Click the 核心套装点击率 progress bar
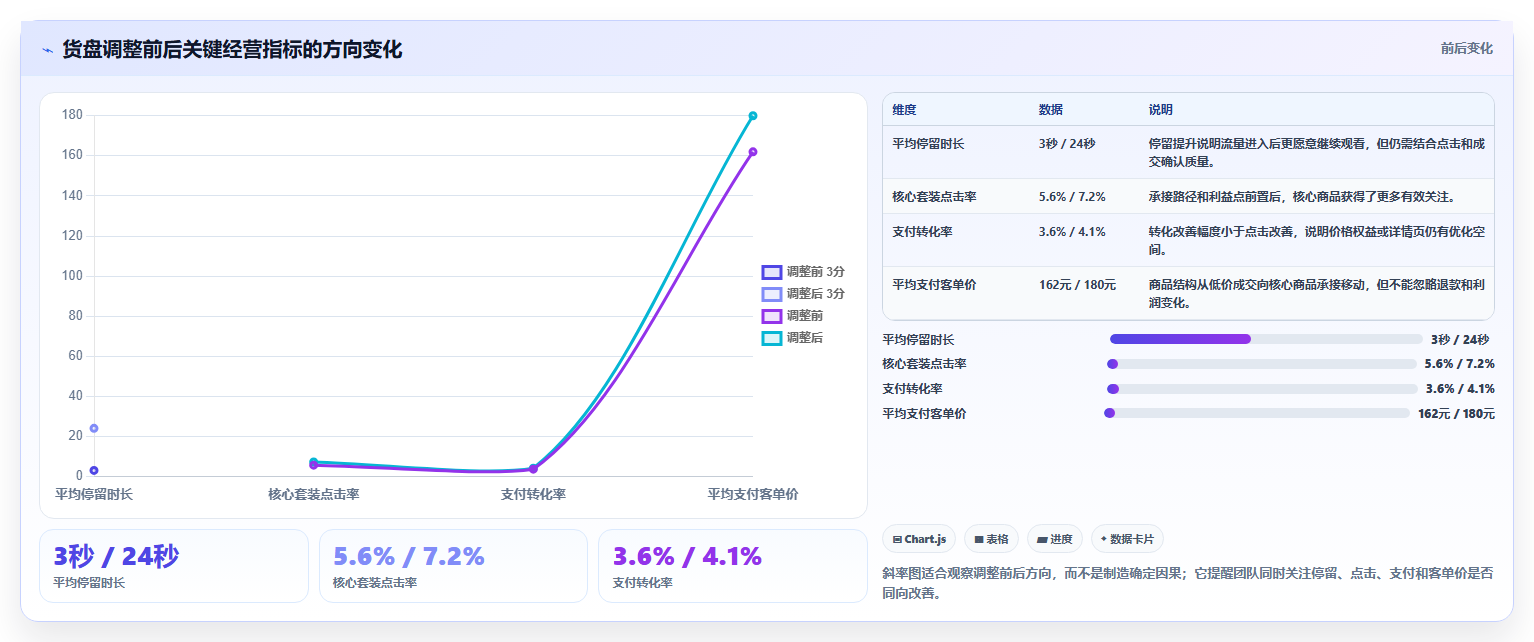1534x642 pixels. 1261,364
